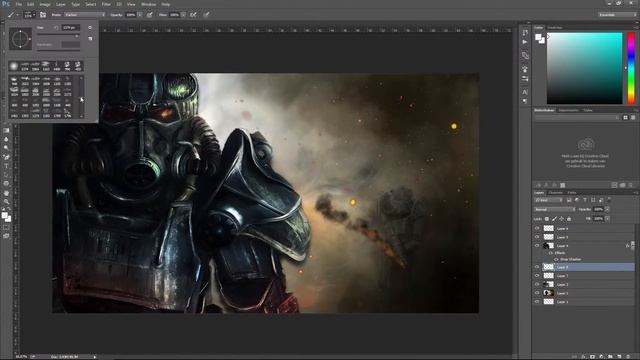Open the Image menu
This screenshot has height=360, width=640.
(x=45, y=4)
